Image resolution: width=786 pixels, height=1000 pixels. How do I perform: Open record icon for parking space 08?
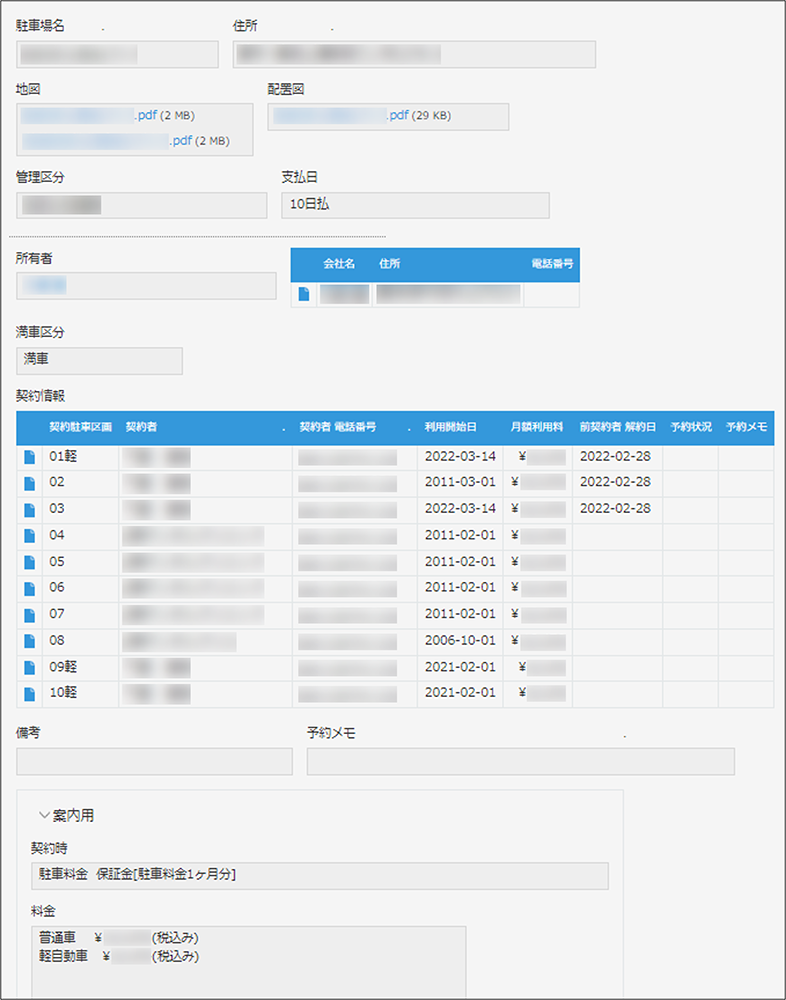click(x=29, y=641)
